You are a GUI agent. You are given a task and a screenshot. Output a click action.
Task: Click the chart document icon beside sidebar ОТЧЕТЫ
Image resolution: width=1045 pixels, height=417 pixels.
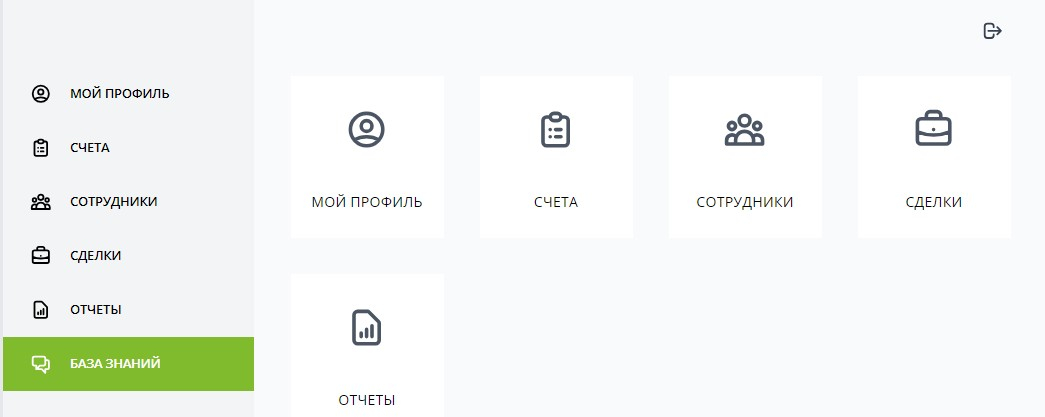41,310
